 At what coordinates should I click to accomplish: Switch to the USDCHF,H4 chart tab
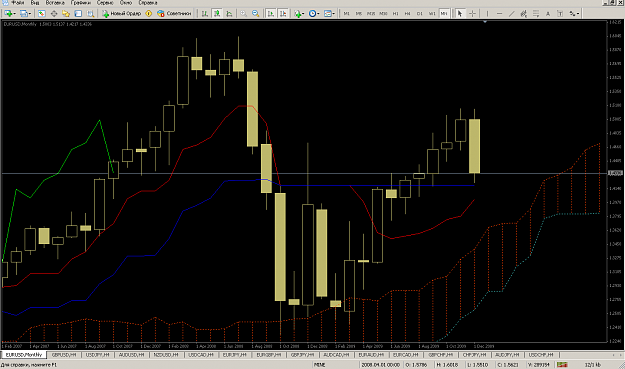541,355
